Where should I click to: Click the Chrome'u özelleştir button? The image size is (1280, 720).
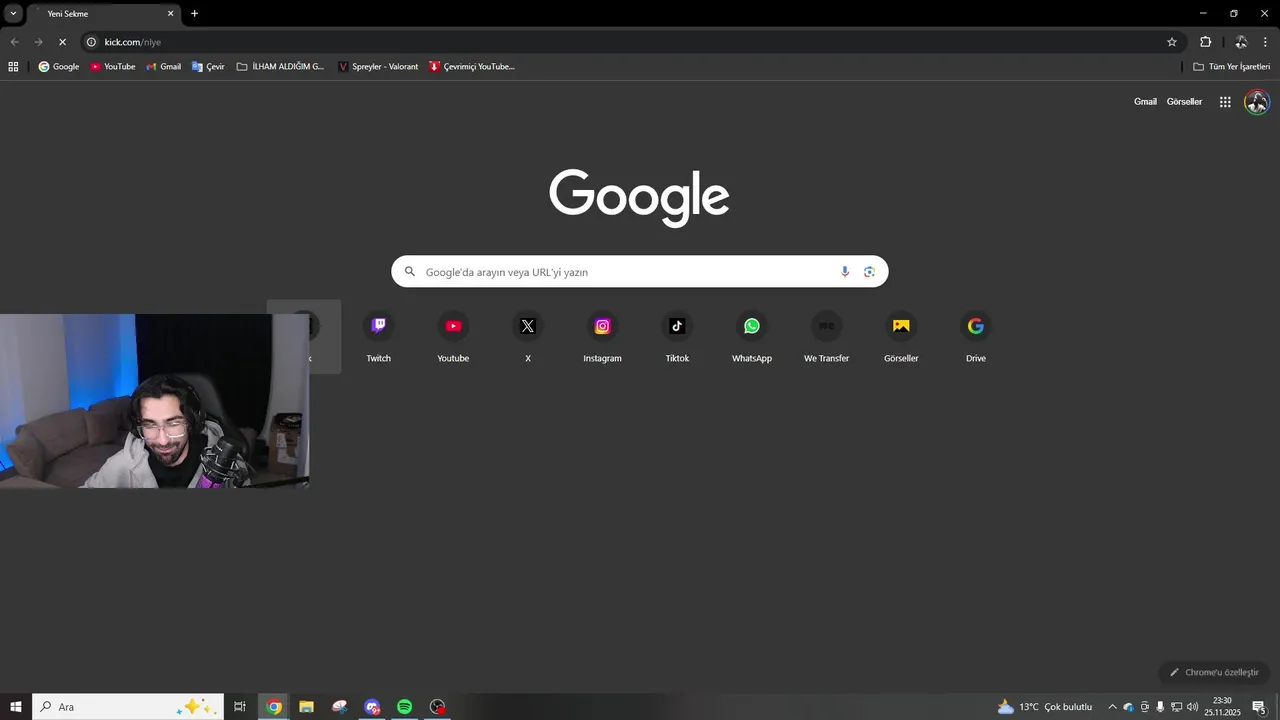1214,672
